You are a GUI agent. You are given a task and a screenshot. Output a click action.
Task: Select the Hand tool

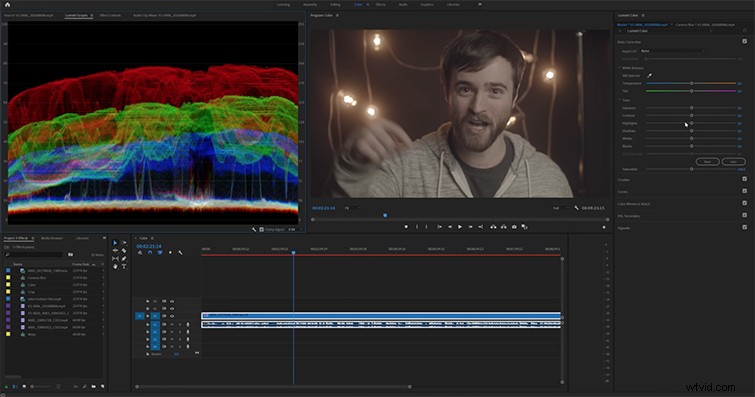(x=115, y=266)
